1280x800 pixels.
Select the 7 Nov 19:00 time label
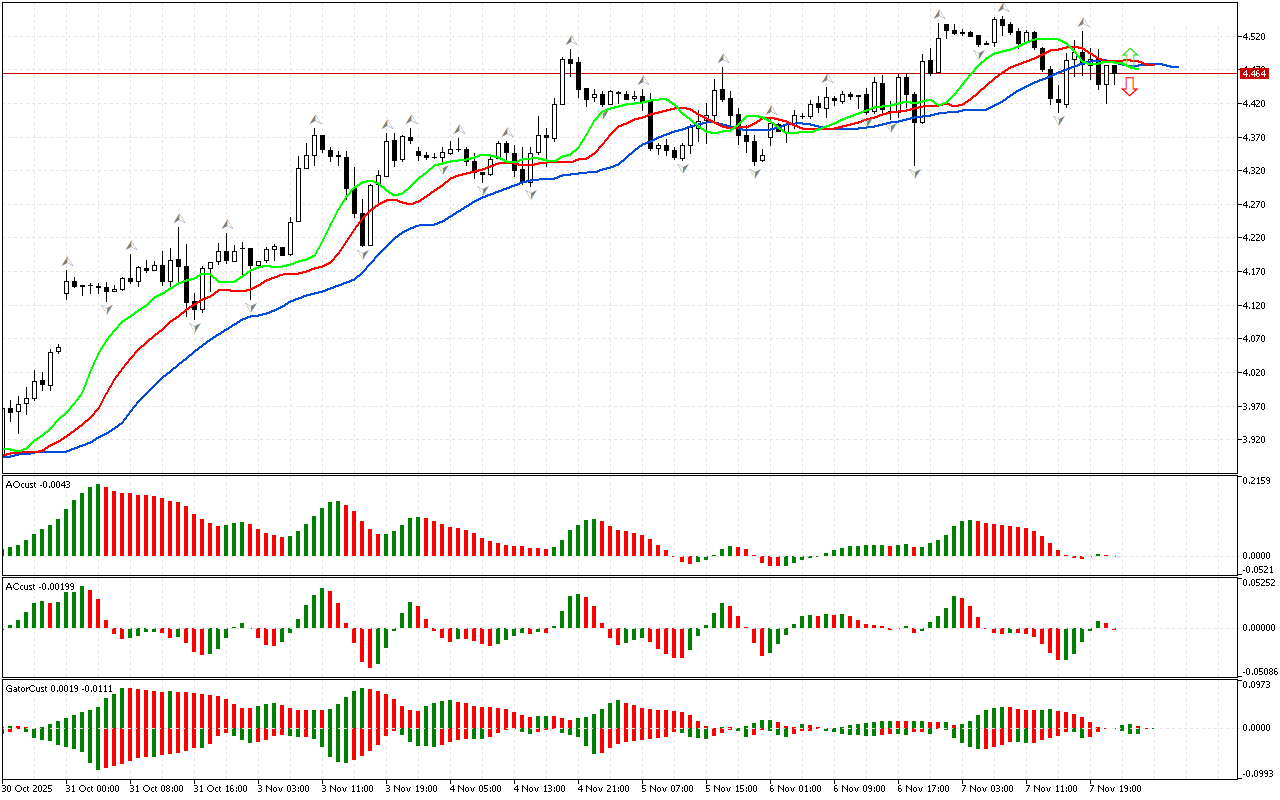click(x=1114, y=788)
